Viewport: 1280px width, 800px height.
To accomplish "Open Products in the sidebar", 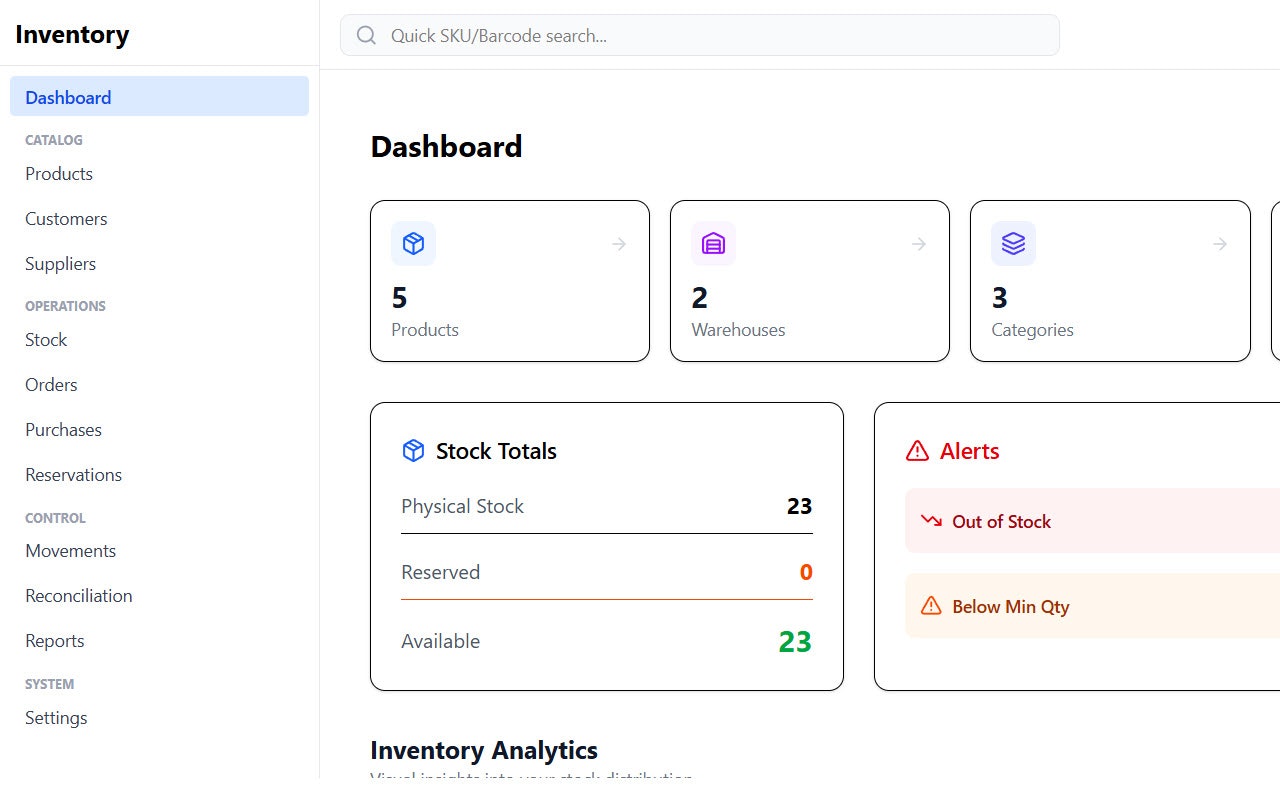I will pyautogui.click(x=159, y=174).
